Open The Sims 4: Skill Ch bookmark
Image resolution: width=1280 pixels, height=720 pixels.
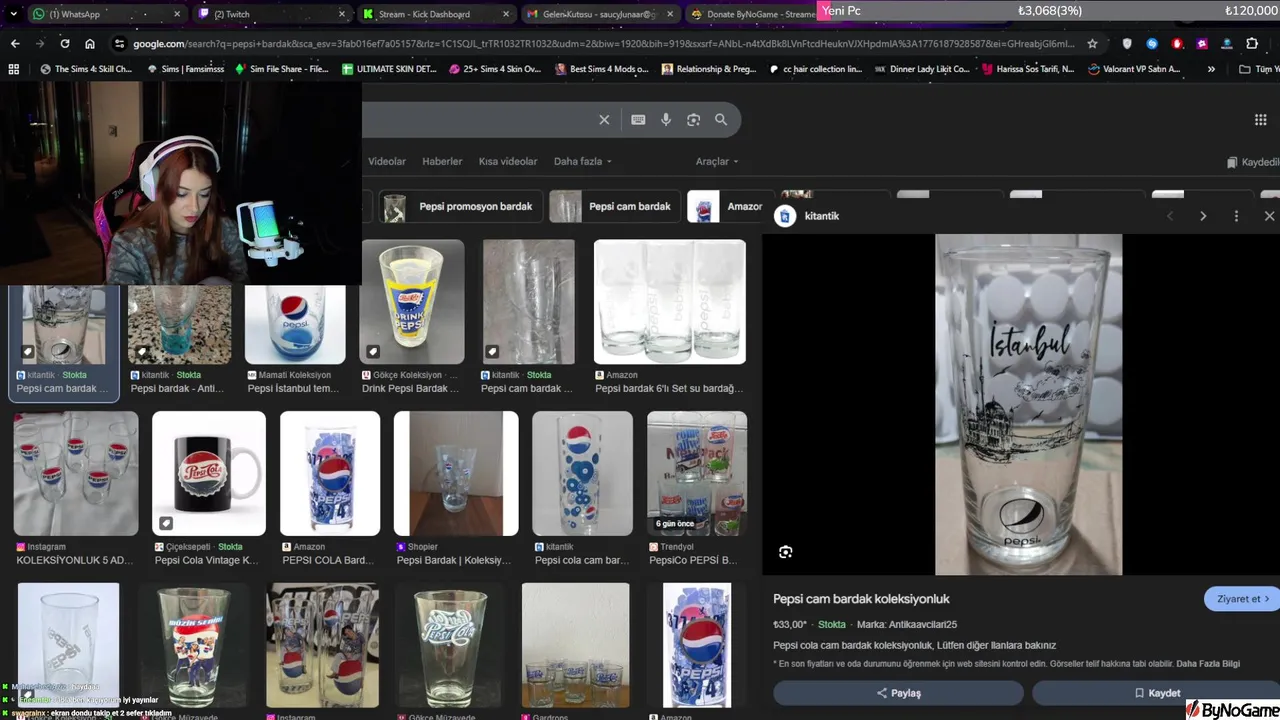[86, 69]
